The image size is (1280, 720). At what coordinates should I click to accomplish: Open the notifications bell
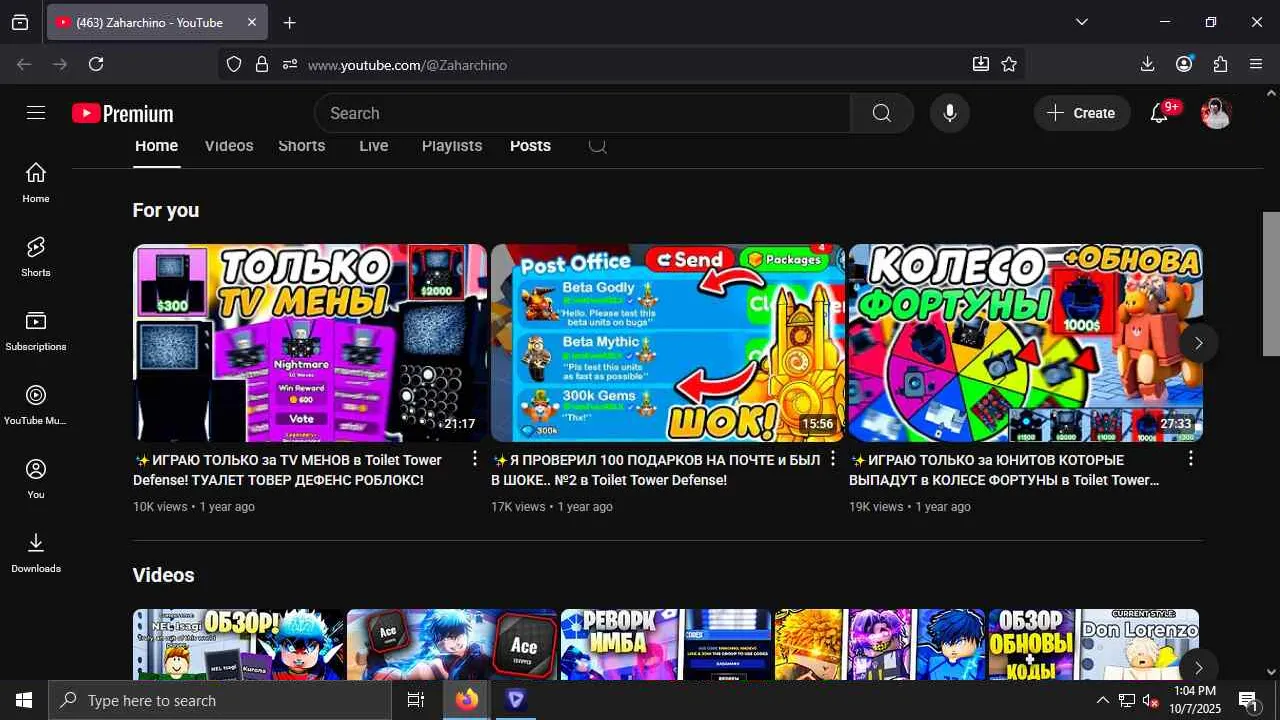click(x=1160, y=113)
